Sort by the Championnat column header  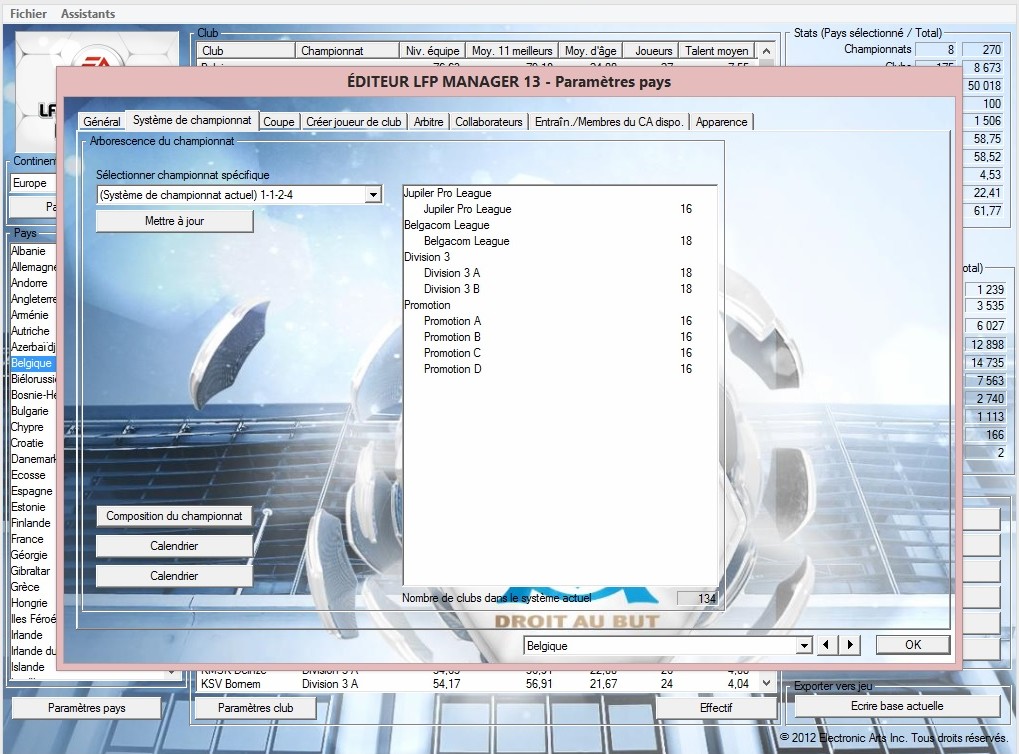(347, 51)
